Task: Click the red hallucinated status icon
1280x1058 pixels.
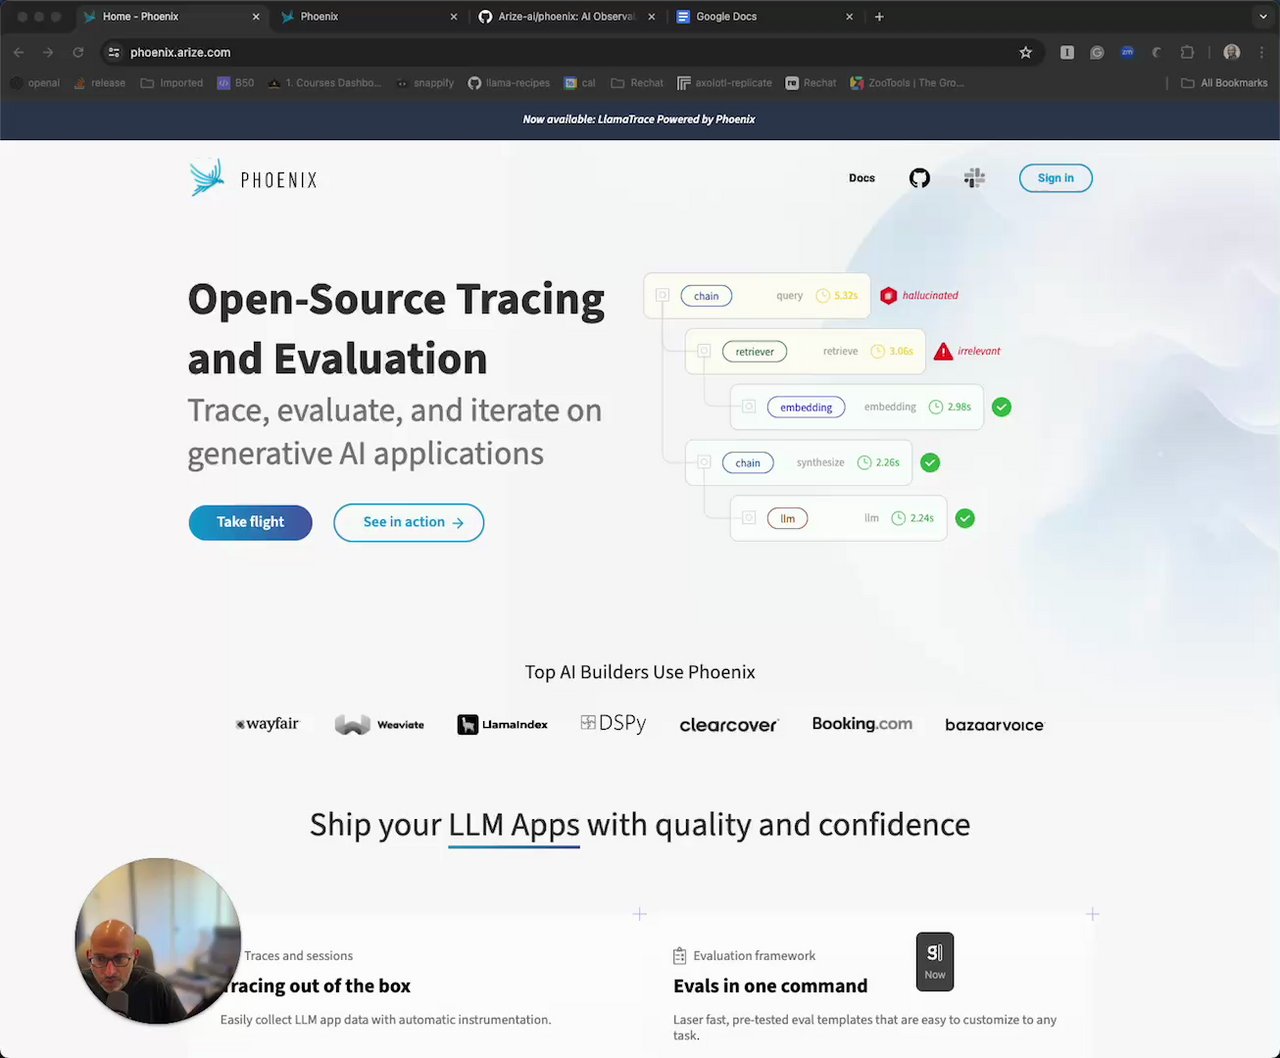Action: 888,295
